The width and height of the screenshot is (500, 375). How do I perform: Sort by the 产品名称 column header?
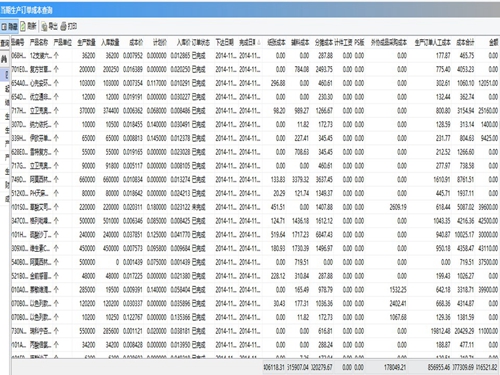(39, 42)
